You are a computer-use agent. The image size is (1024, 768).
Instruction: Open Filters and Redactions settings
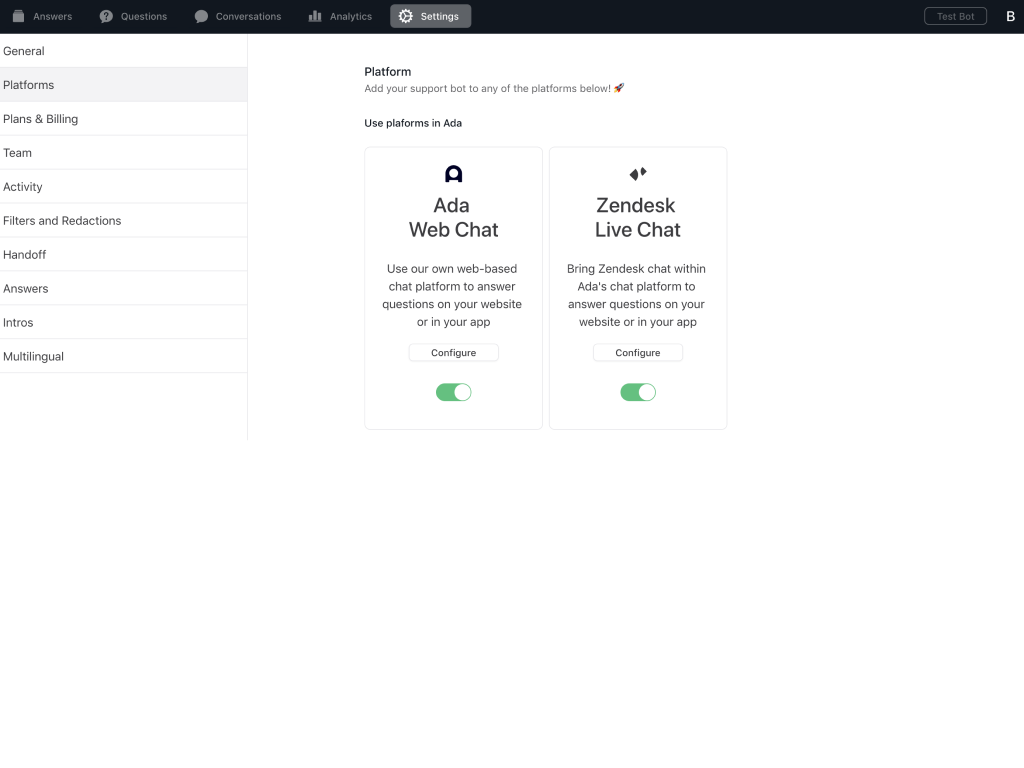[x=62, y=221]
